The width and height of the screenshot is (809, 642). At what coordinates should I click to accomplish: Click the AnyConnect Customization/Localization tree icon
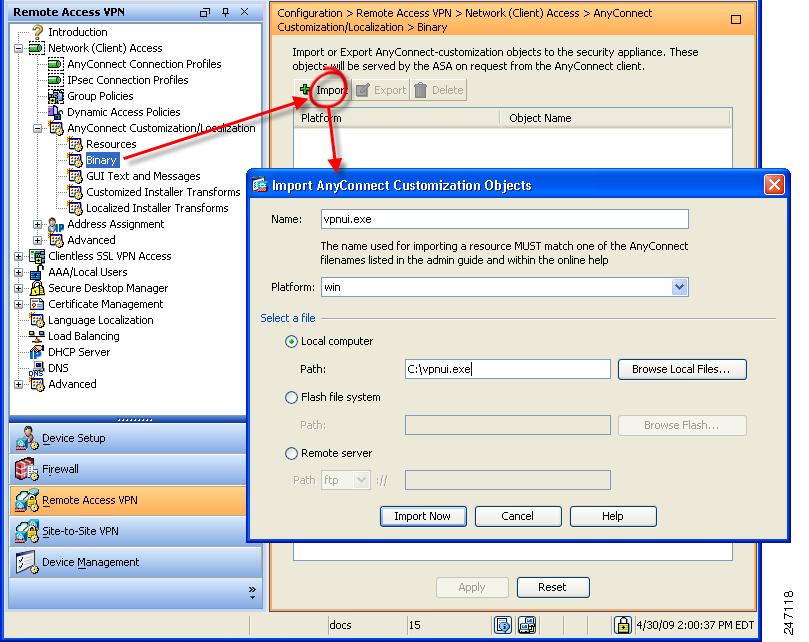point(56,128)
